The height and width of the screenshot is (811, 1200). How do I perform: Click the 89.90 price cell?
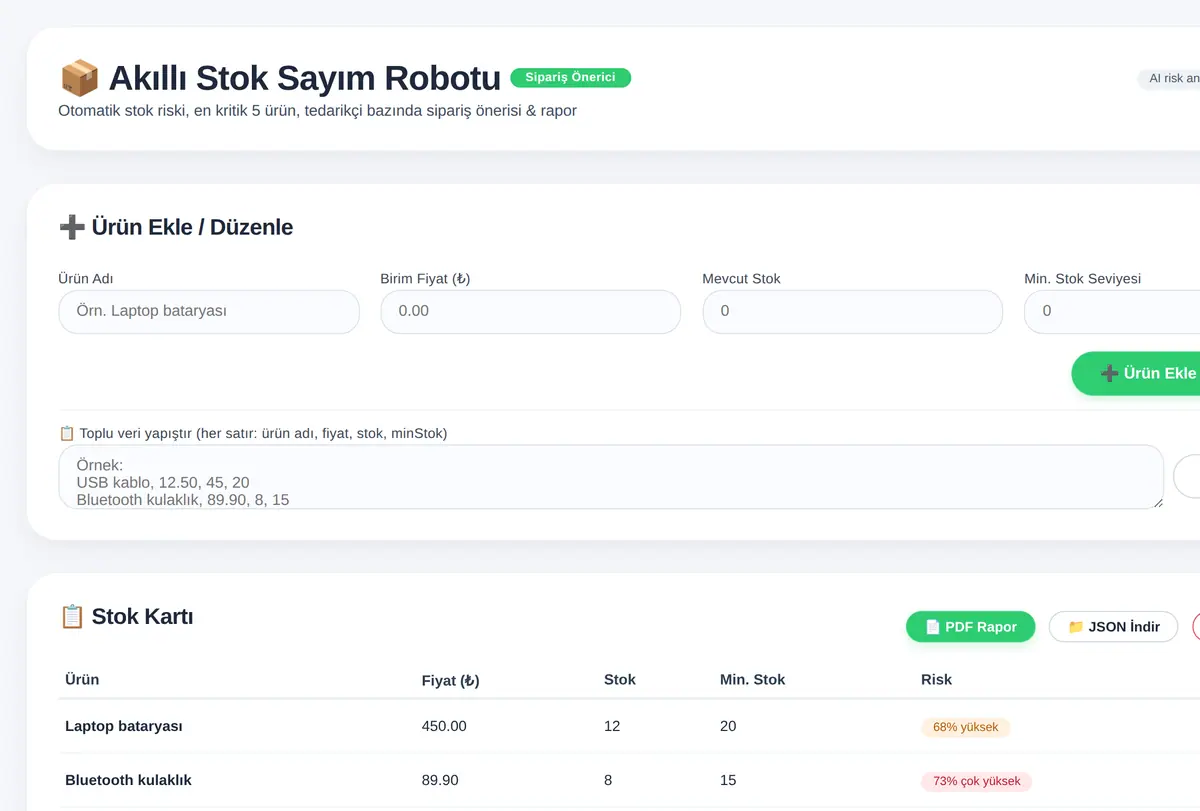440,780
